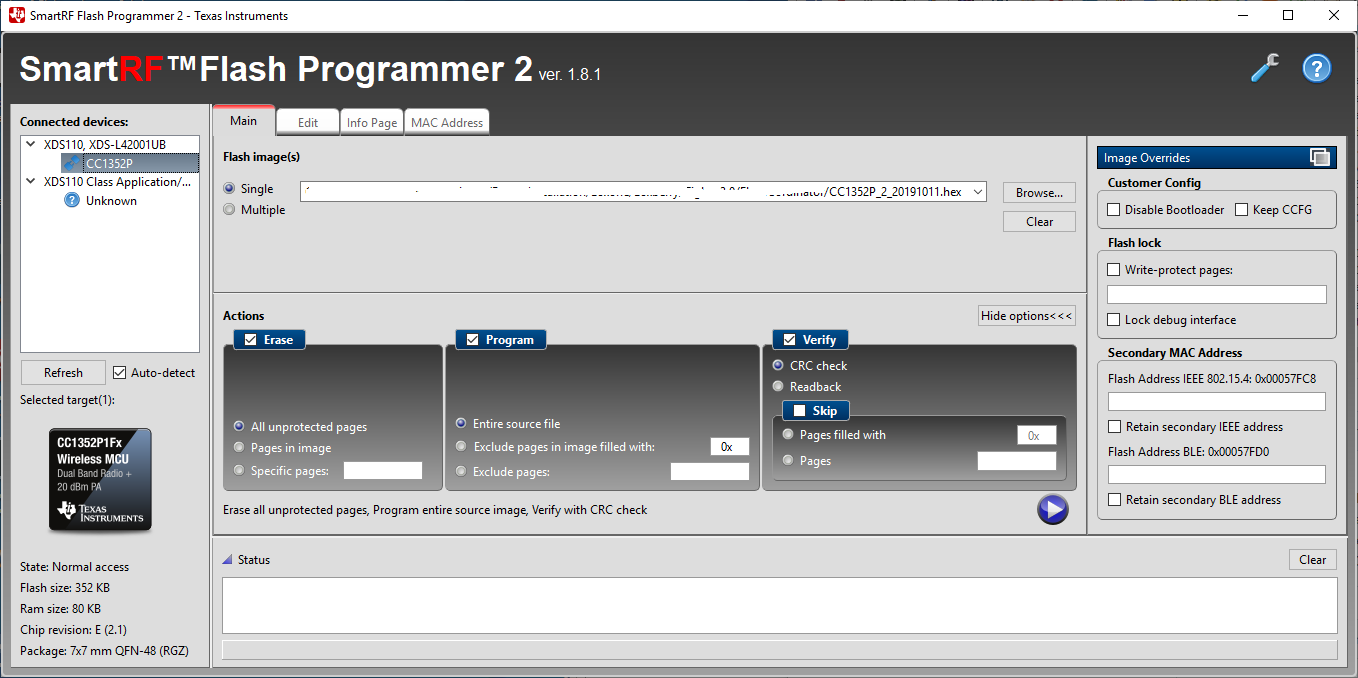Check Keep CCFG
The image size is (1358, 678).
(1242, 210)
